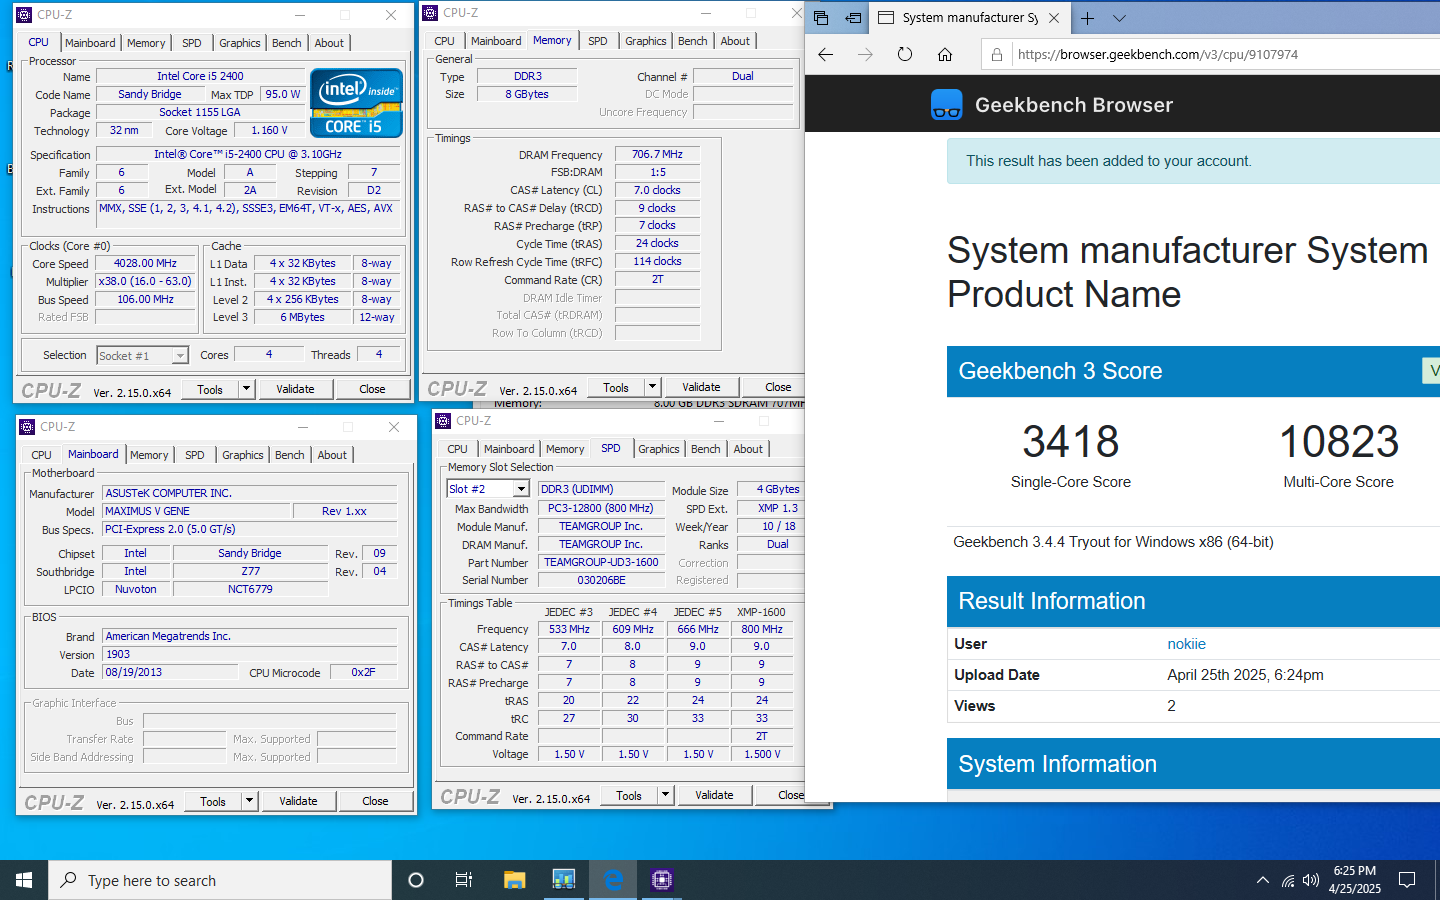
Task: Open Tools dropdown arrow in CPU-Z CPU window
Action: (x=247, y=389)
